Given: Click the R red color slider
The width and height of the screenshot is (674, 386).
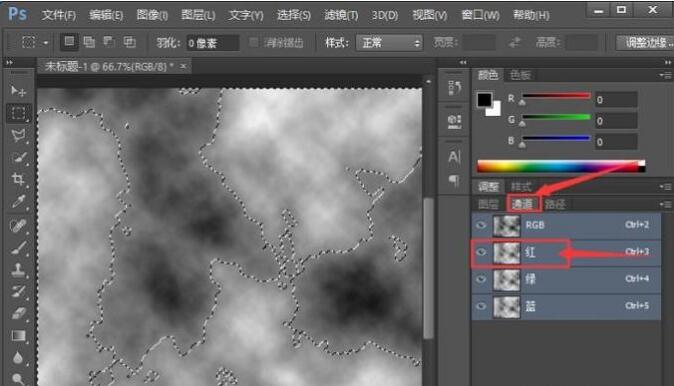Looking at the screenshot, I should point(556,96).
